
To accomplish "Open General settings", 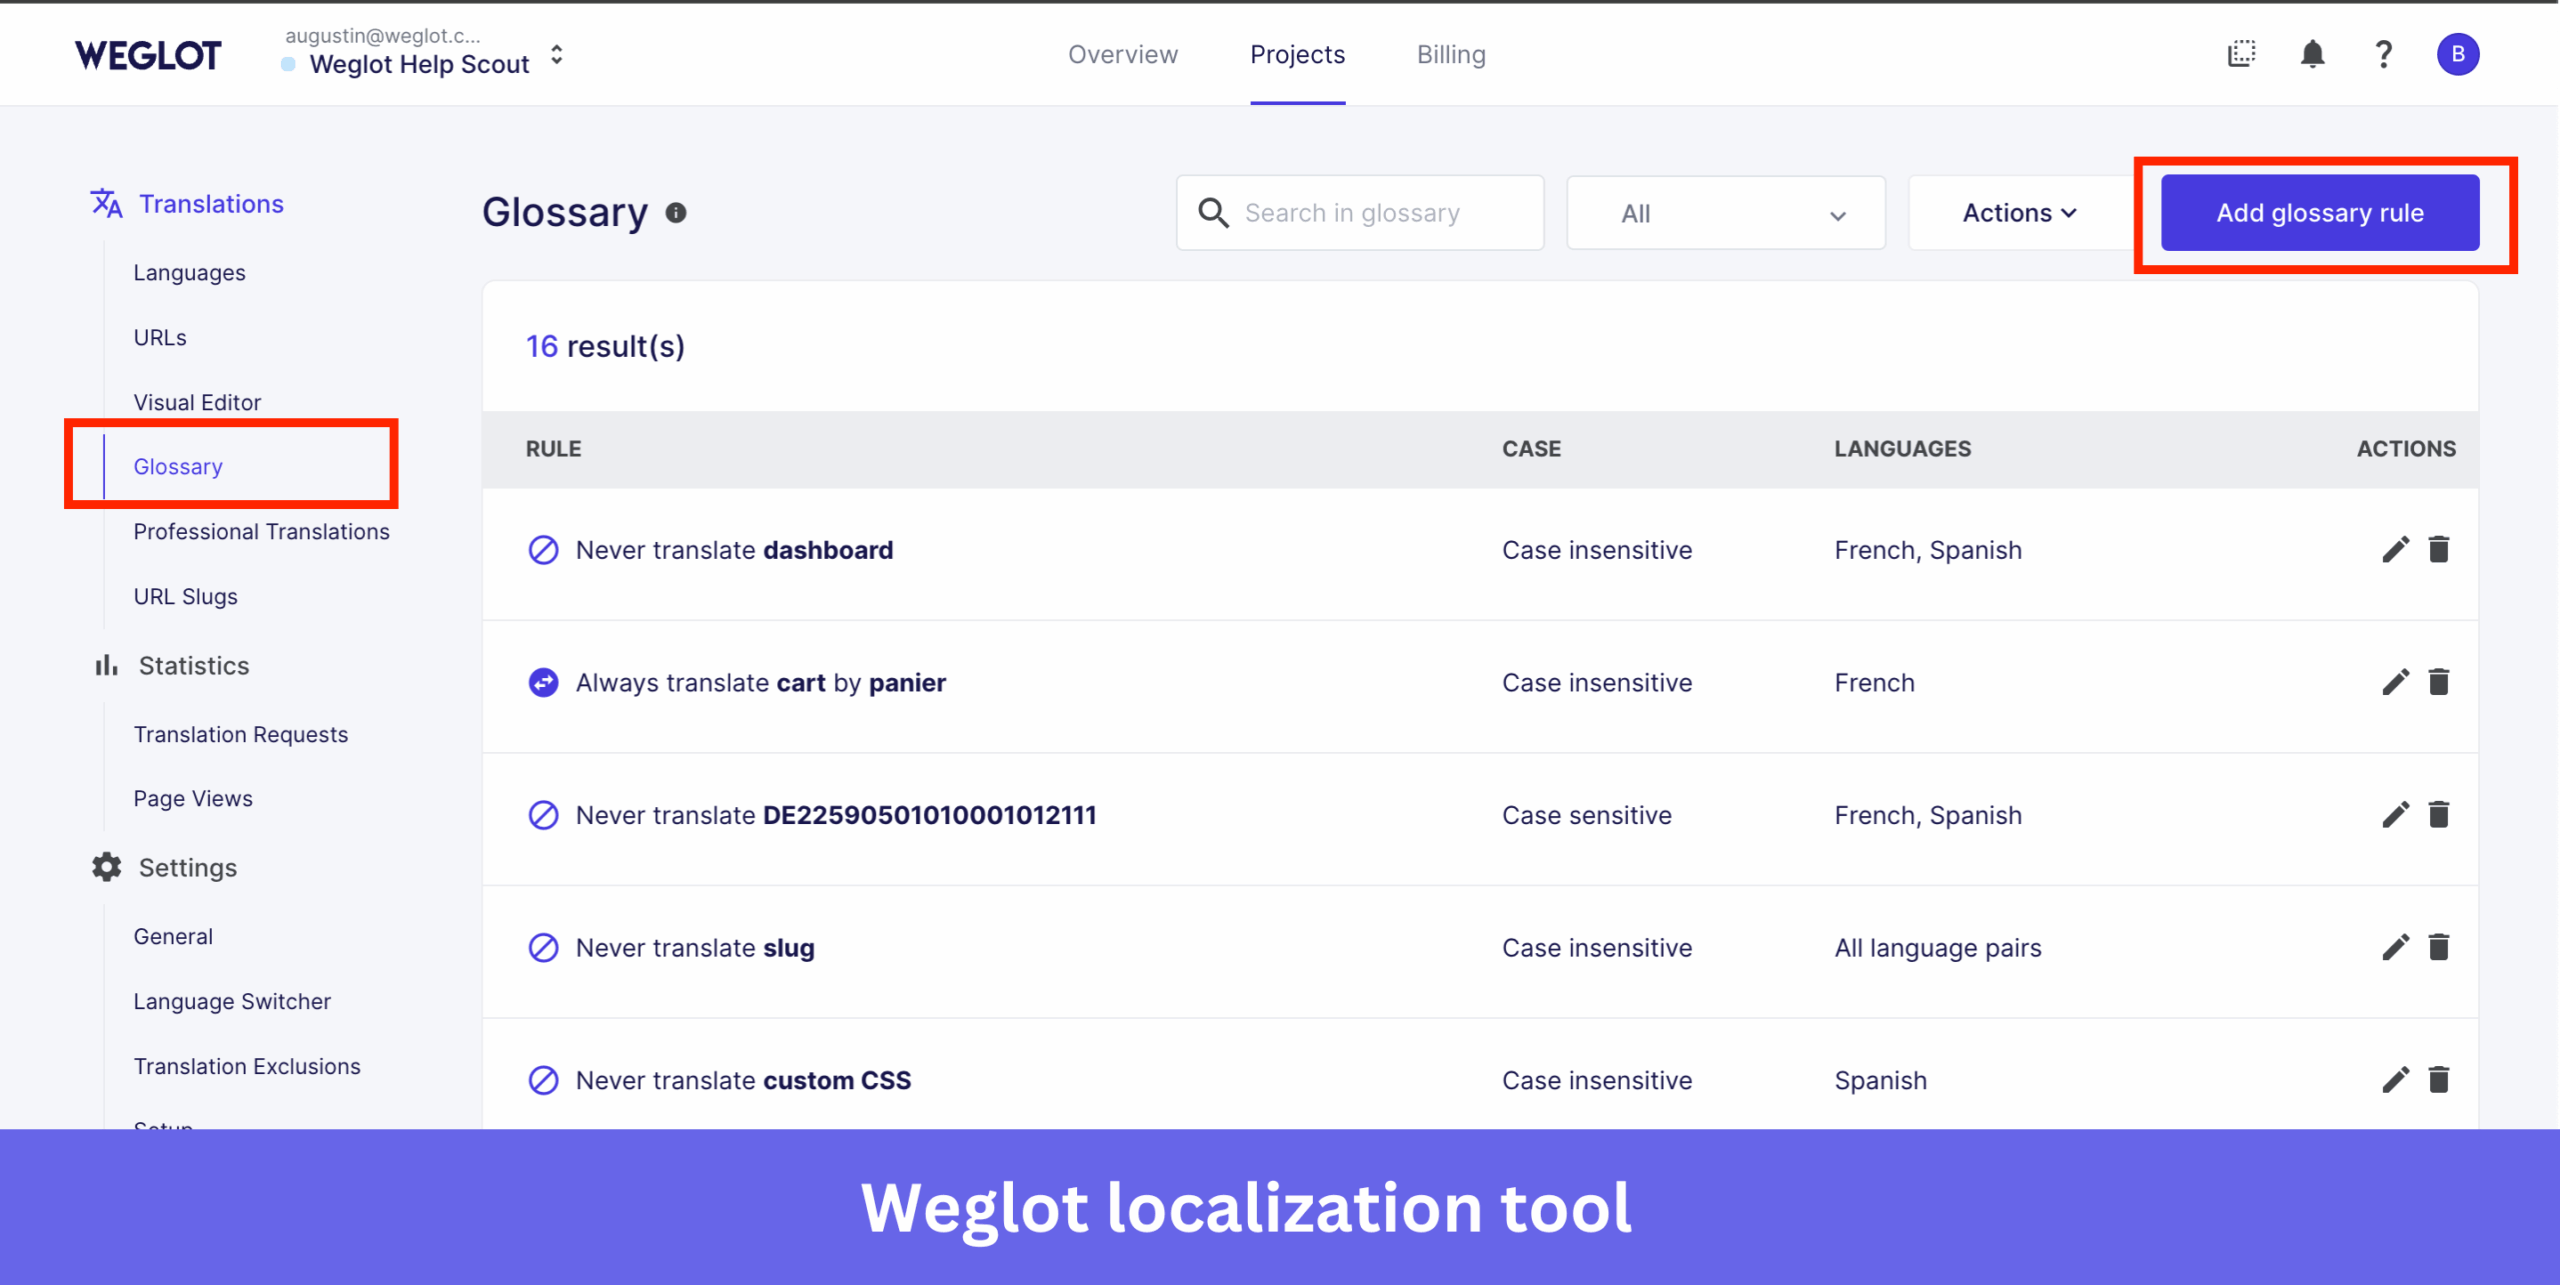I will [173, 936].
